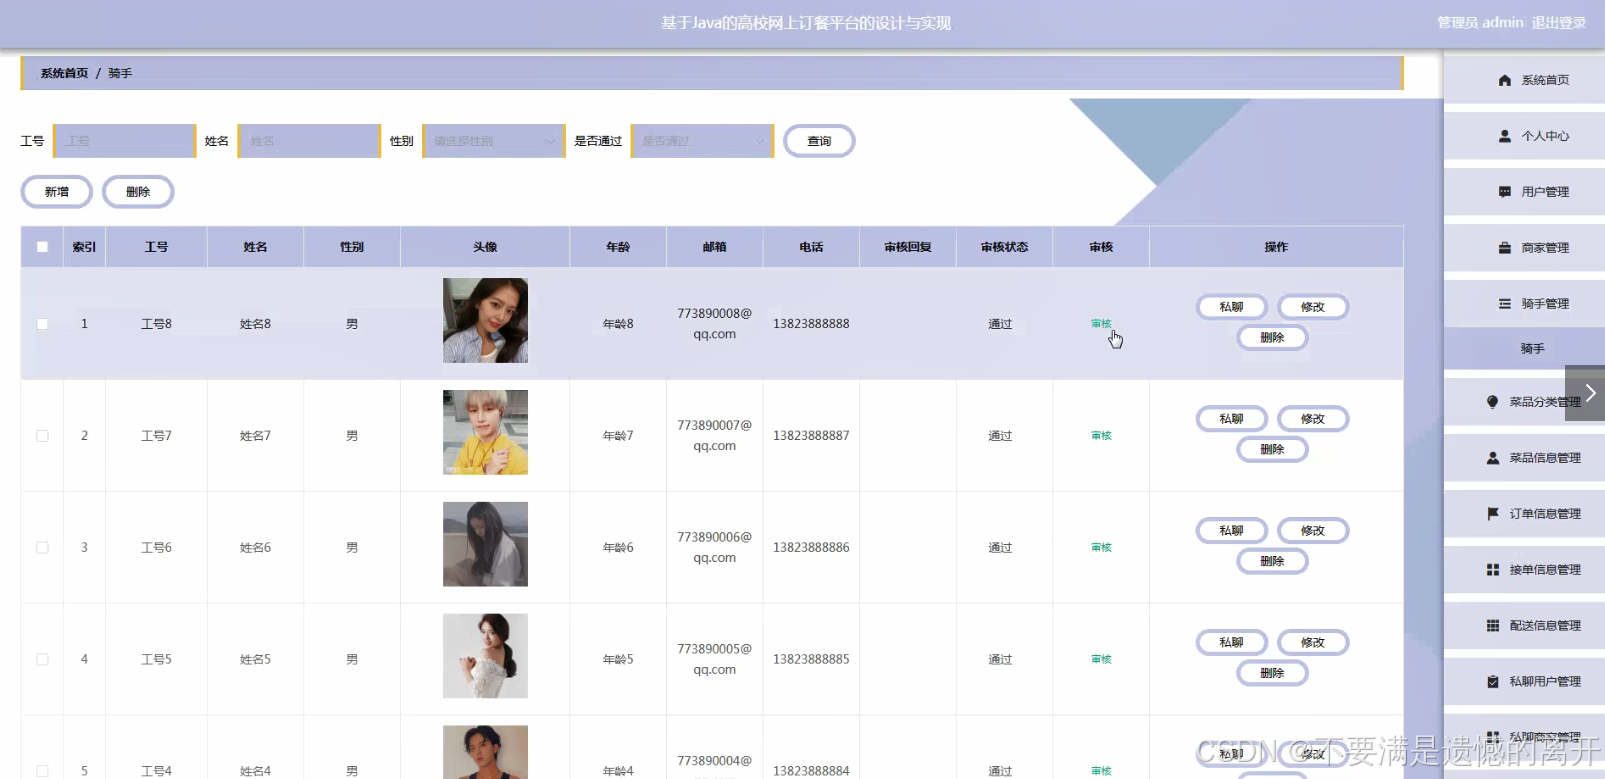Viewport: 1605px width, 779px height.
Task: Click the 审核状态 column header
Action: 1004,247
